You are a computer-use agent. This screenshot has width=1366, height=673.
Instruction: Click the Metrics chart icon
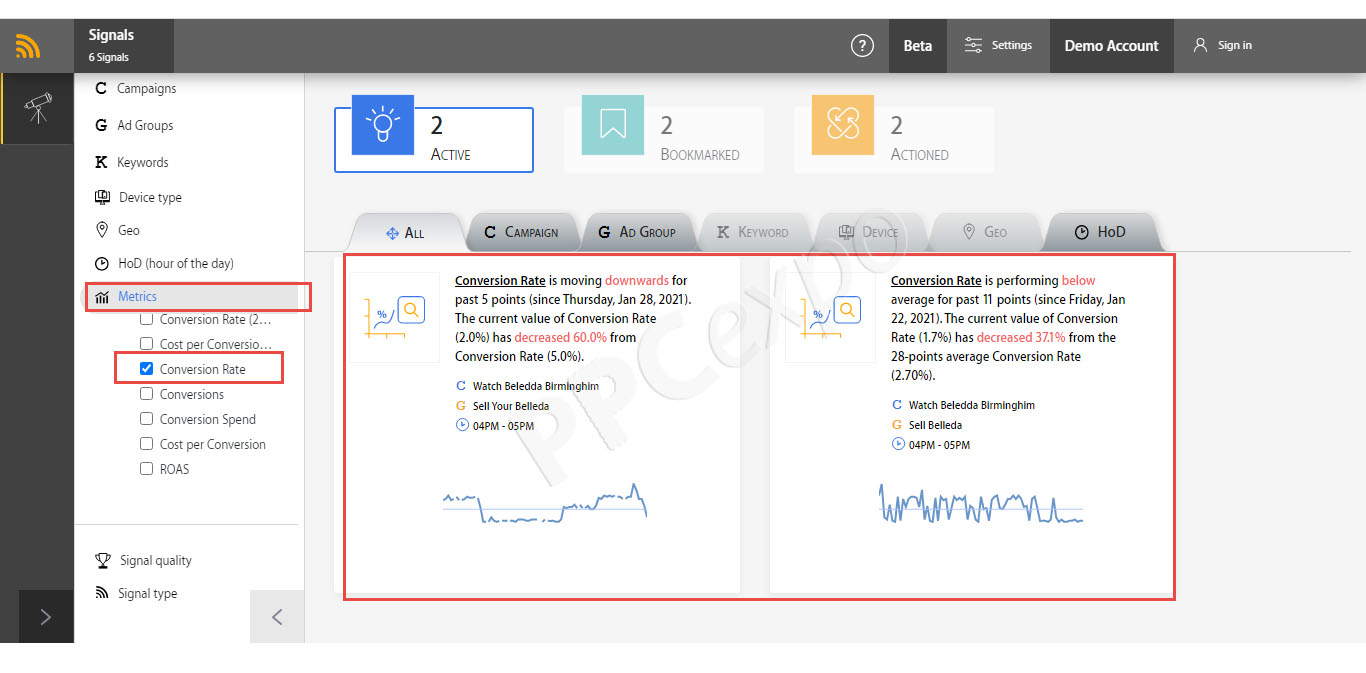tap(101, 296)
